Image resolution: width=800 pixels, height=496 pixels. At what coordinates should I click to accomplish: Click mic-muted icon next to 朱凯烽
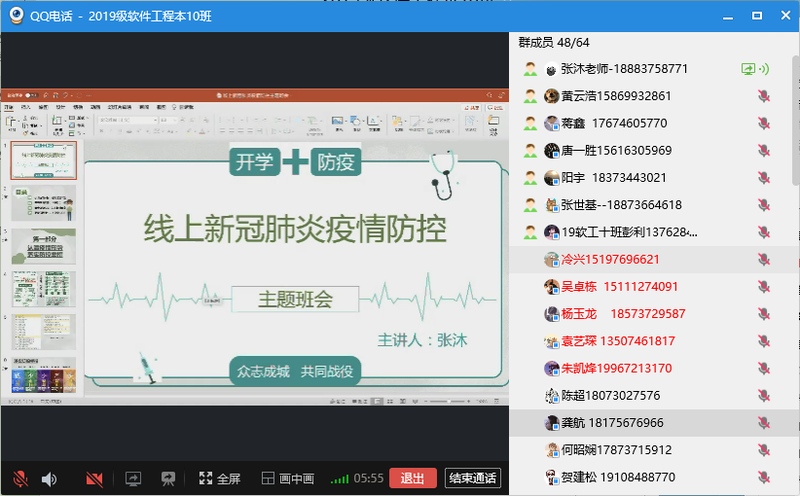pos(764,368)
